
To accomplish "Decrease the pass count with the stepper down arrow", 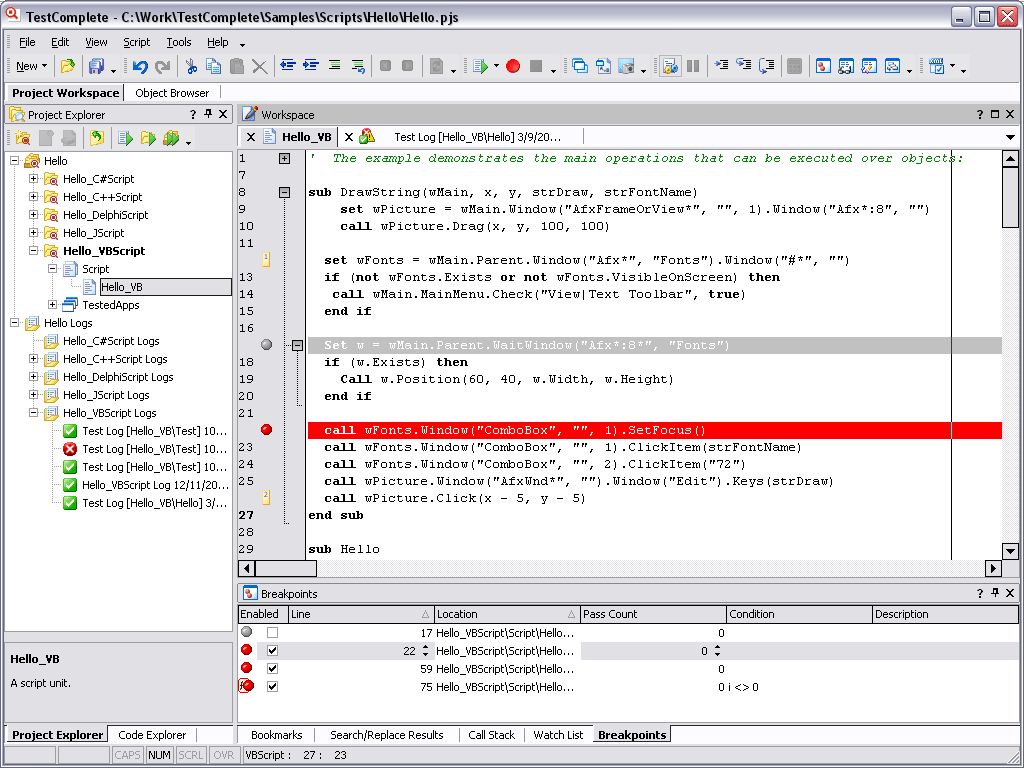I will pos(717,654).
